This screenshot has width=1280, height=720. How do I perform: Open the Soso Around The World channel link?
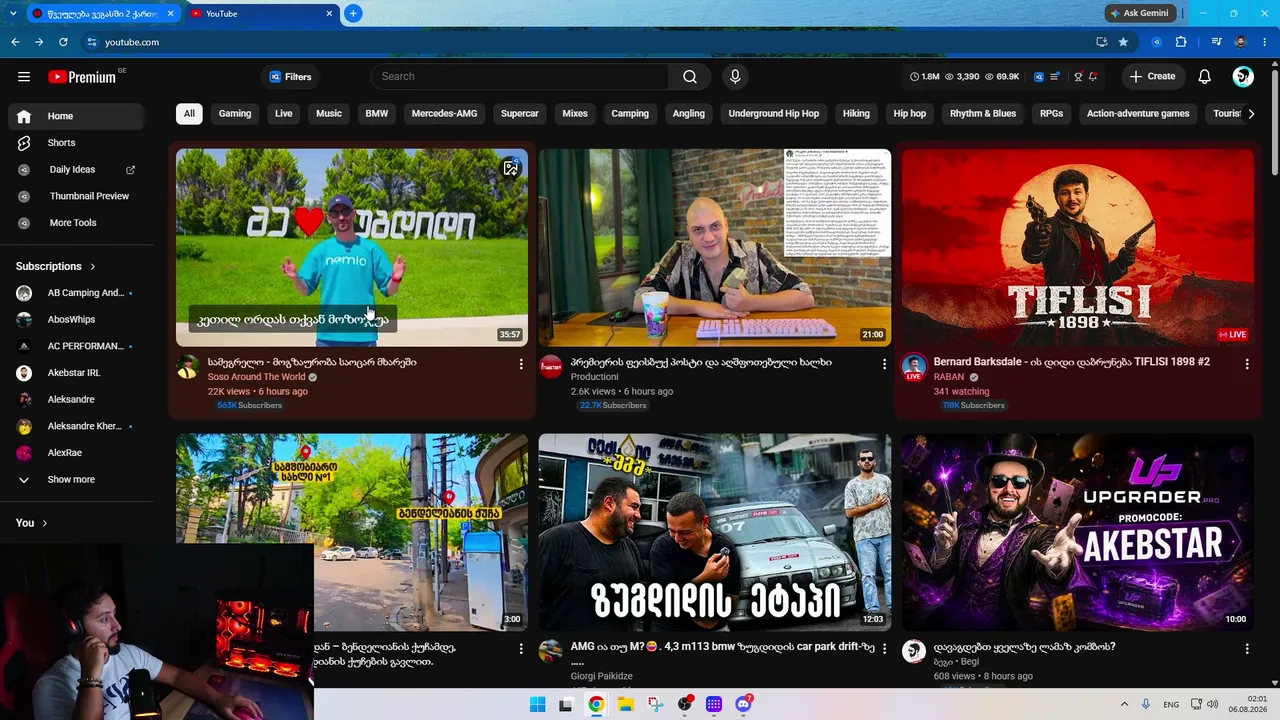(256, 377)
